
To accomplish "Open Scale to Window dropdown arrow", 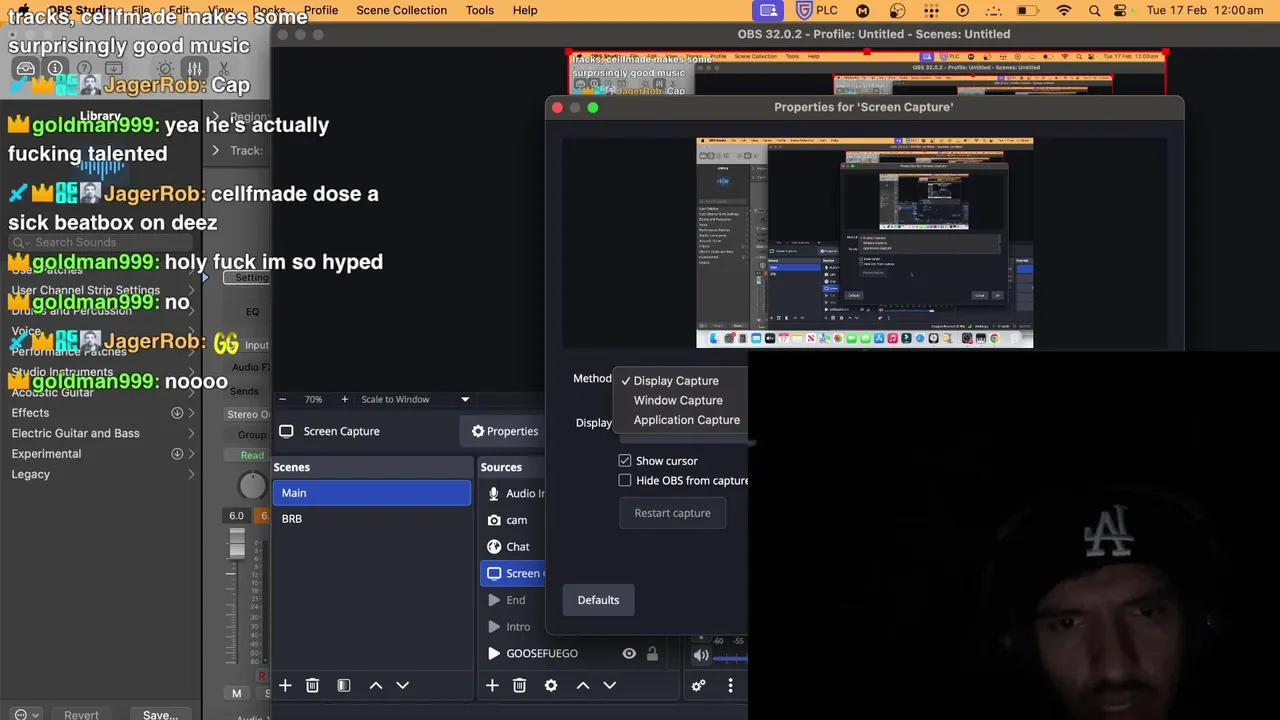I will pyautogui.click(x=465, y=399).
